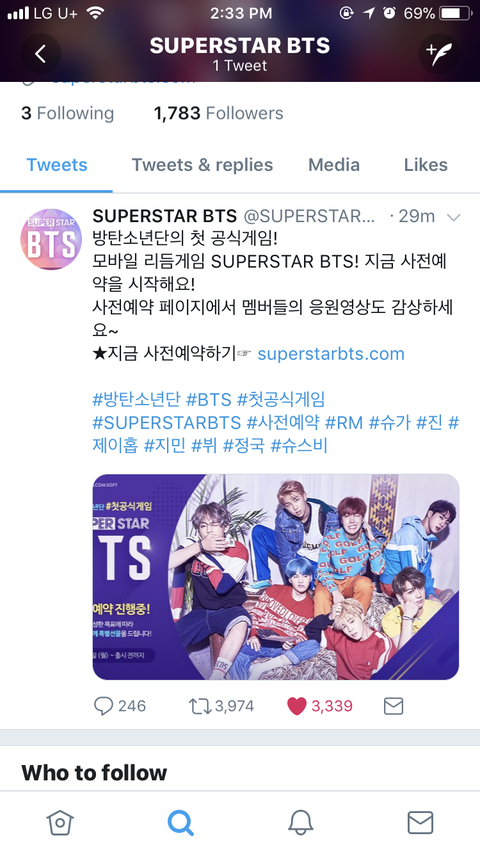Viewport: 480px width, 854px height.
Task: Open Direct Messages in the bottom bar
Action: (x=420, y=822)
